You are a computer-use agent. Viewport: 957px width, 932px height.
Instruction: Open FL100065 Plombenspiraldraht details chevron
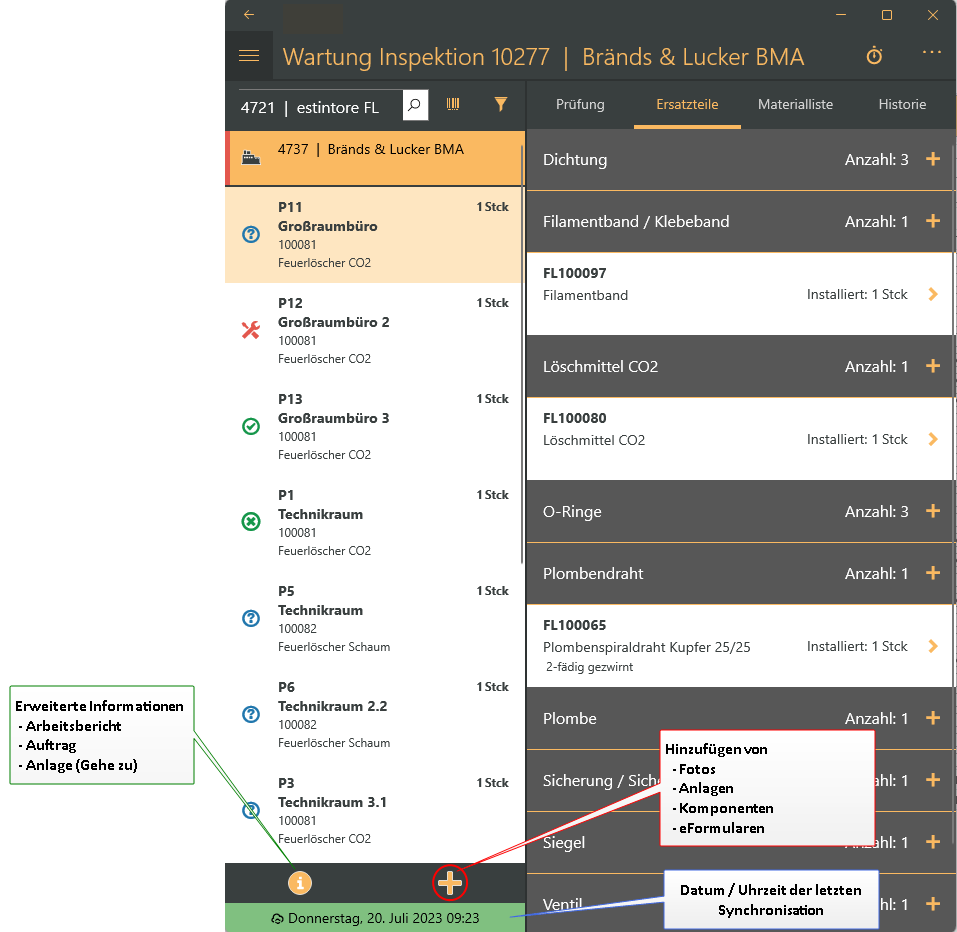(933, 646)
